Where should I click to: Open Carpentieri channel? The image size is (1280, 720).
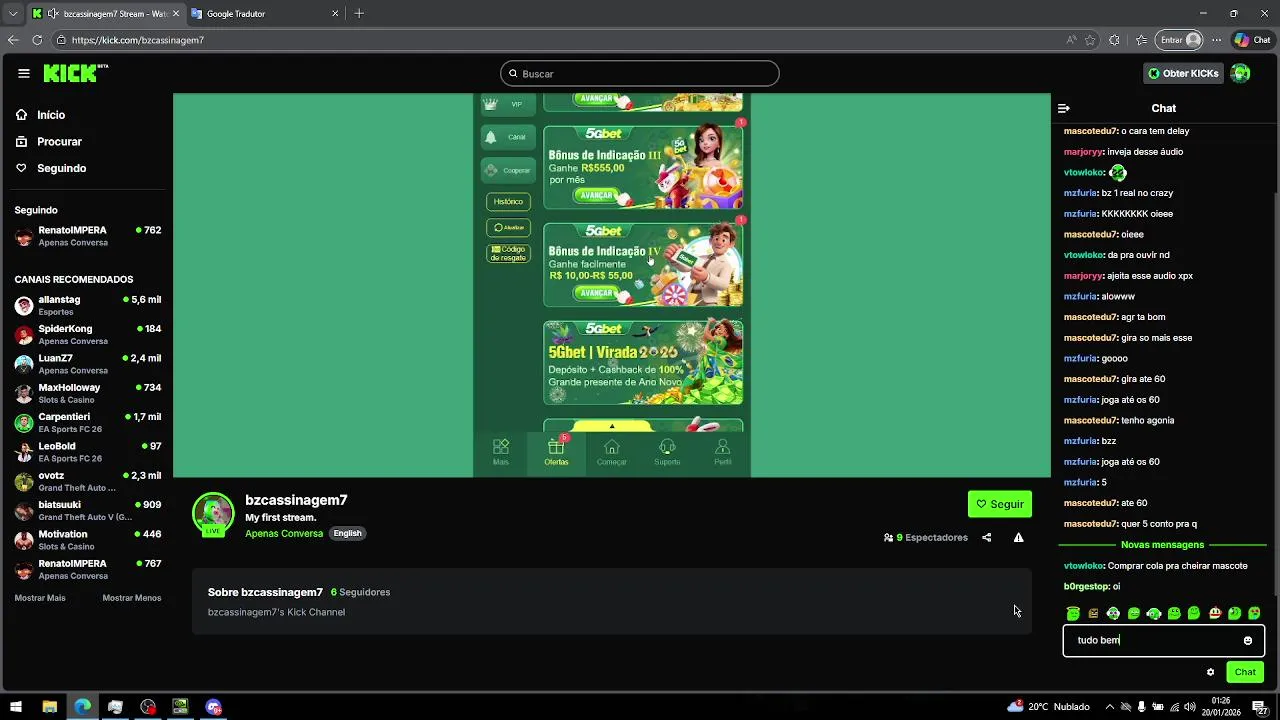click(x=87, y=422)
